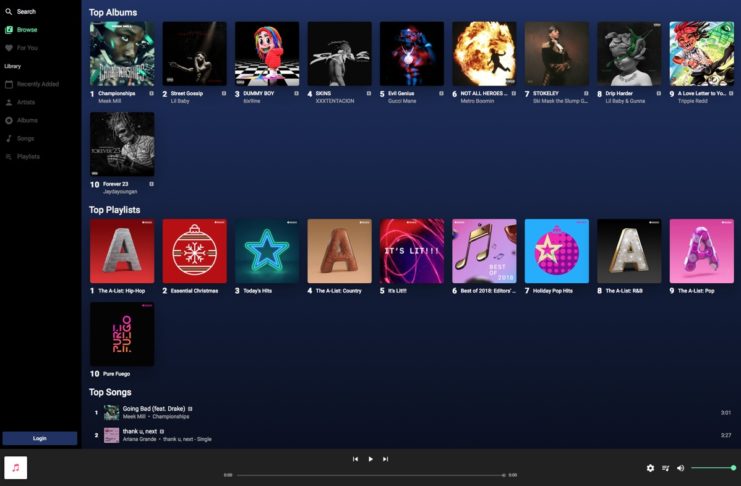Open the Forever 23 album cover

click(x=122, y=144)
